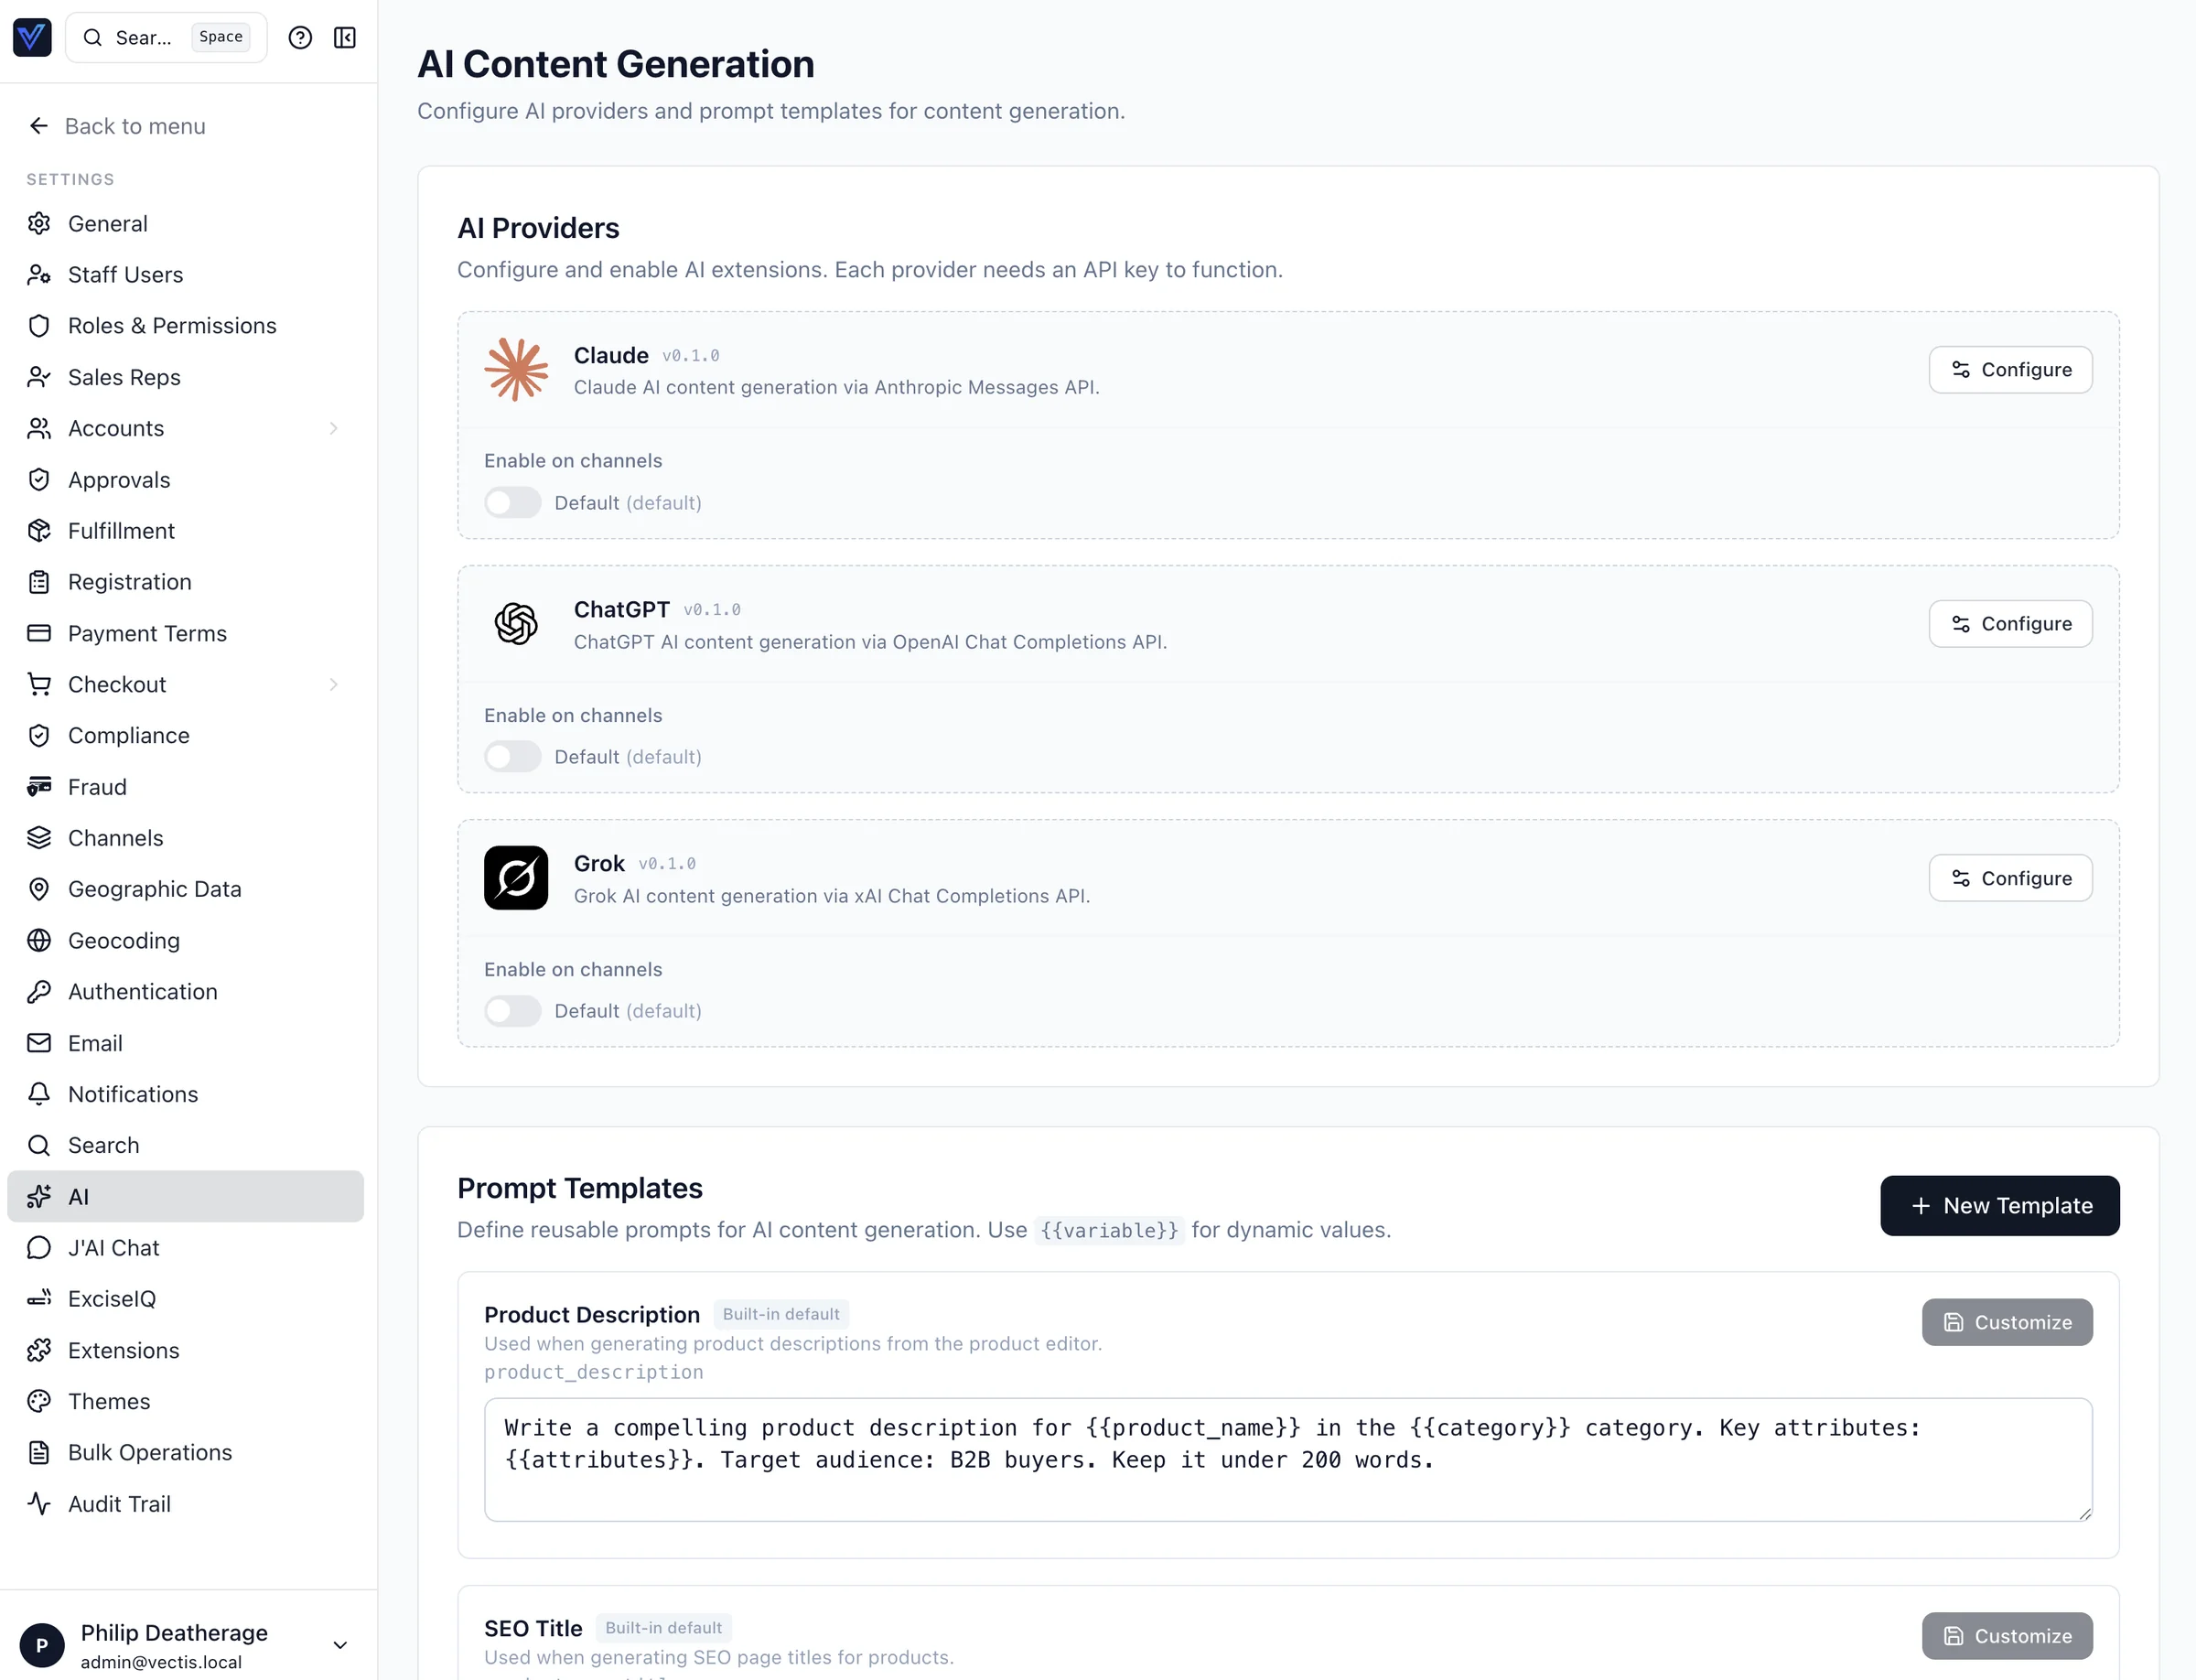
Task: Collapse the sidebar using the panel icon
Action: pos(344,37)
